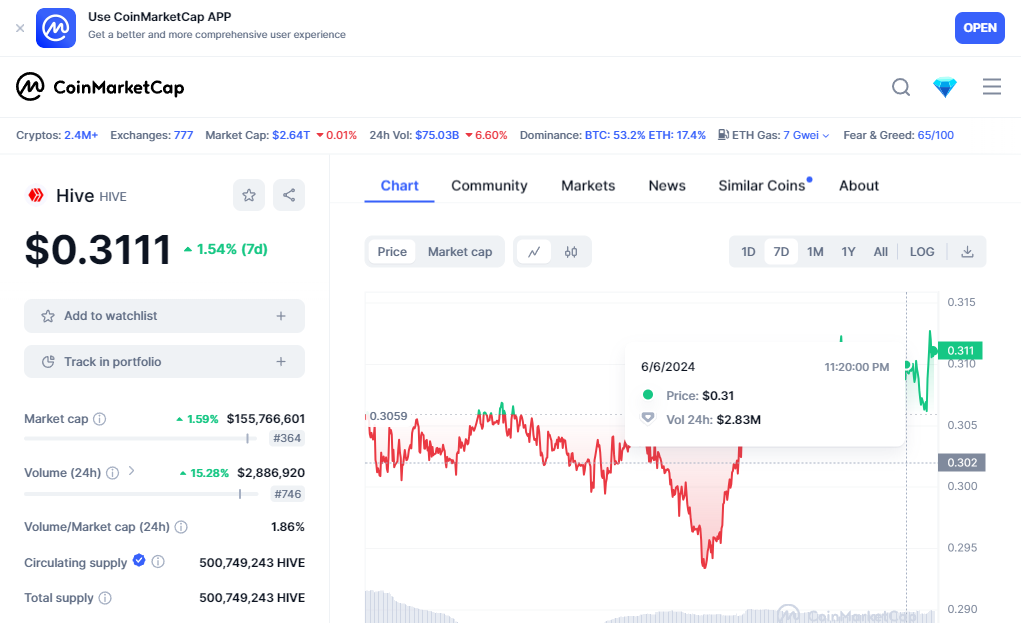Click the blue diamond rewards icon
The height and width of the screenshot is (623, 1021).
pyautogui.click(x=945, y=88)
